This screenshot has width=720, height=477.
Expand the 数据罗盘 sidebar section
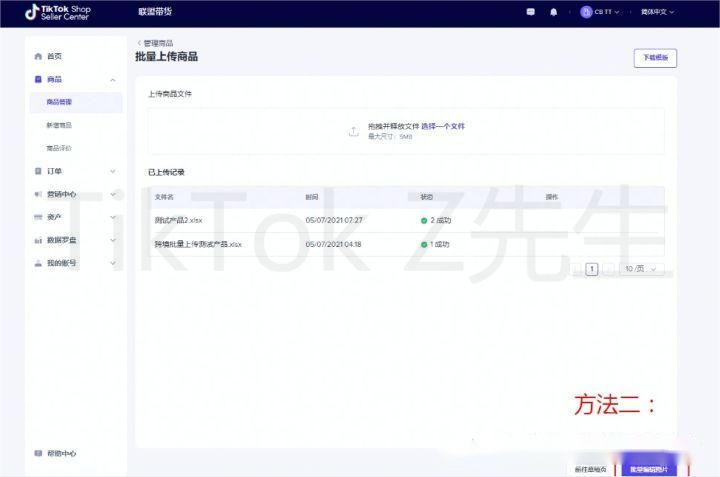point(113,240)
